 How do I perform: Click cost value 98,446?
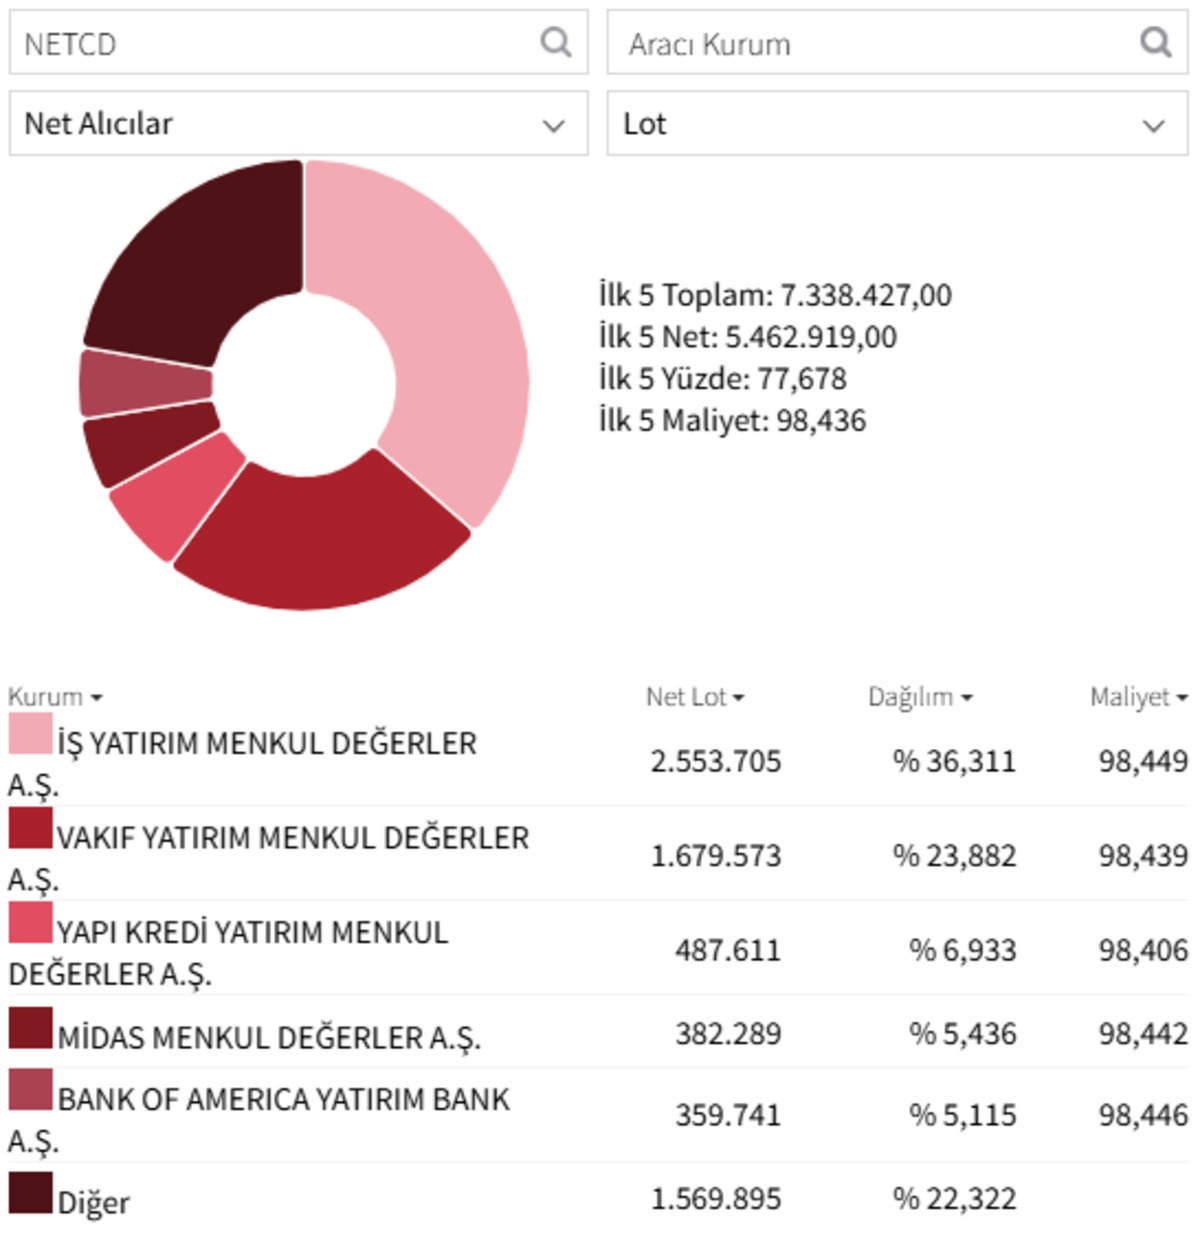point(1143,1115)
